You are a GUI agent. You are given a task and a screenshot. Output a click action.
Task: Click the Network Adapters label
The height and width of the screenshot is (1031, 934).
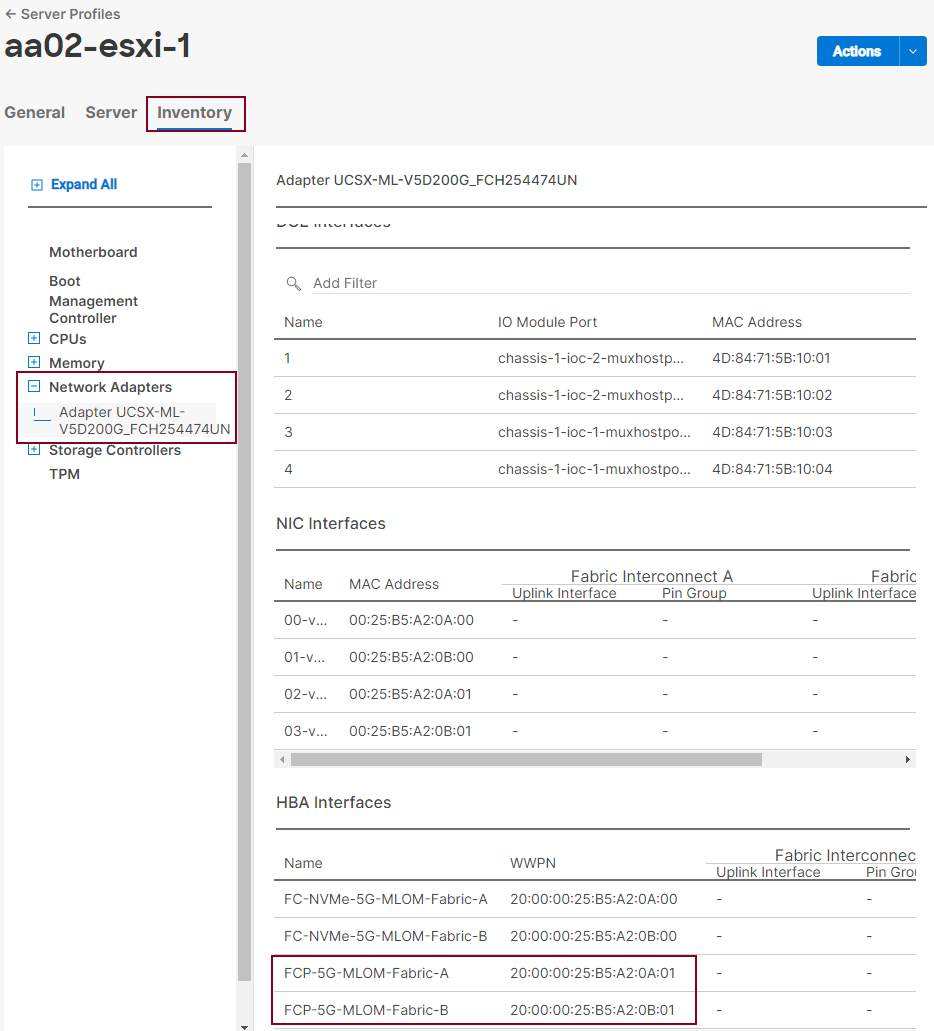pos(111,387)
